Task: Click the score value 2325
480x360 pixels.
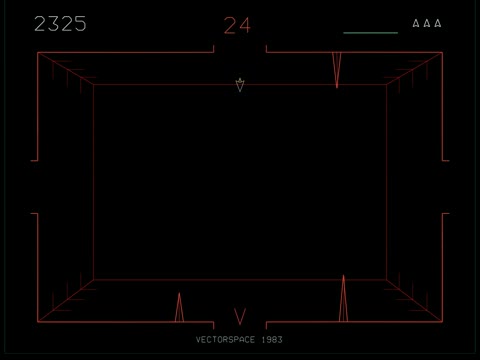Action: pyautogui.click(x=60, y=24)
